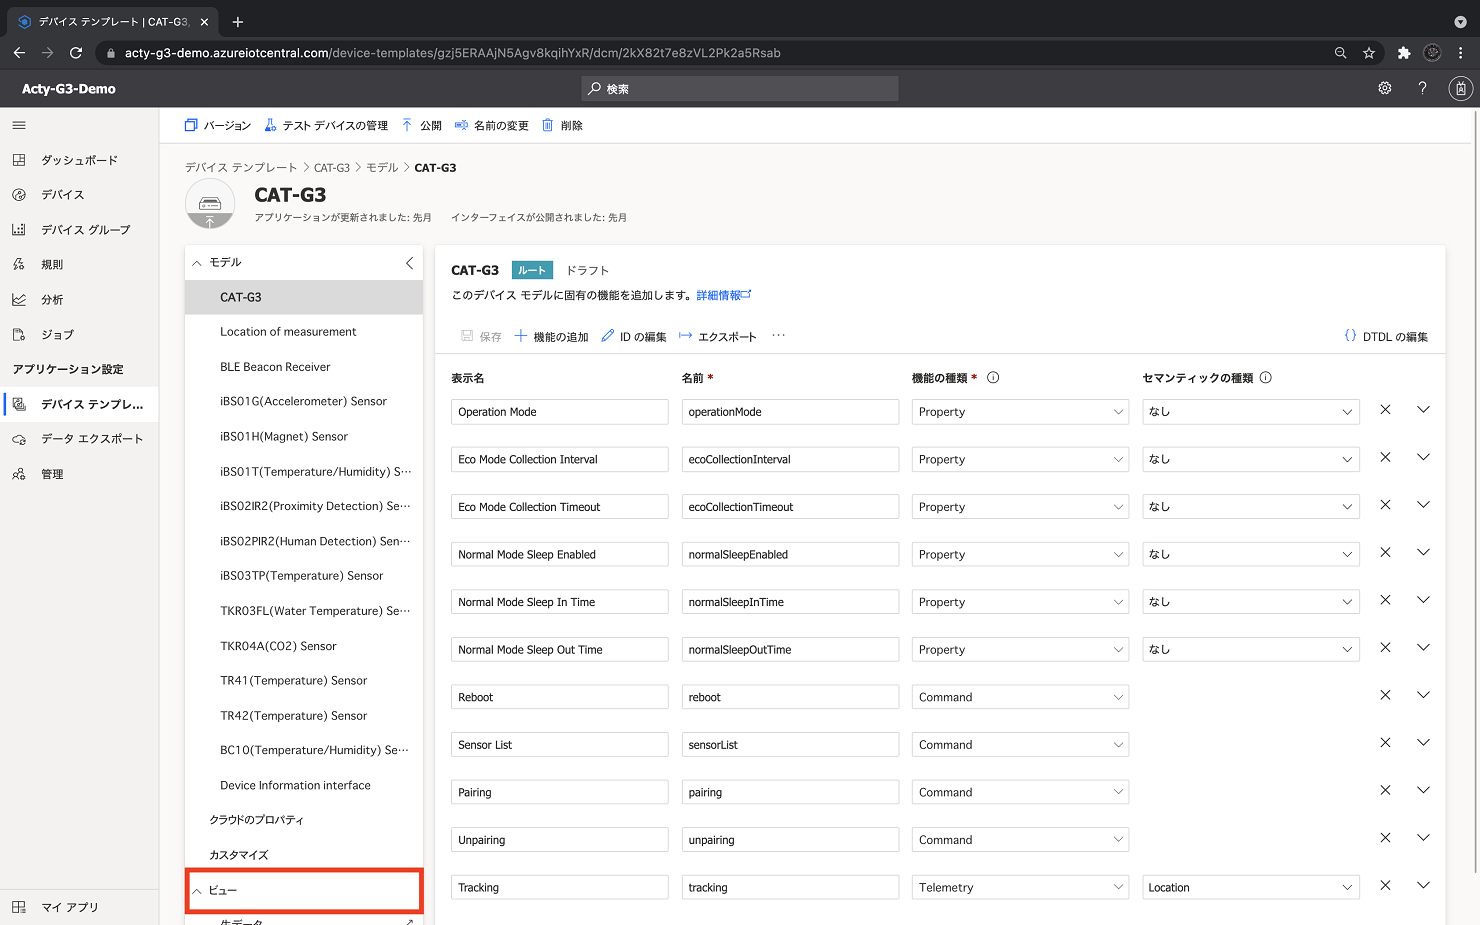Remove the Operation Mode capability row
The image size is (1480, 925).
coord(1385,410)
